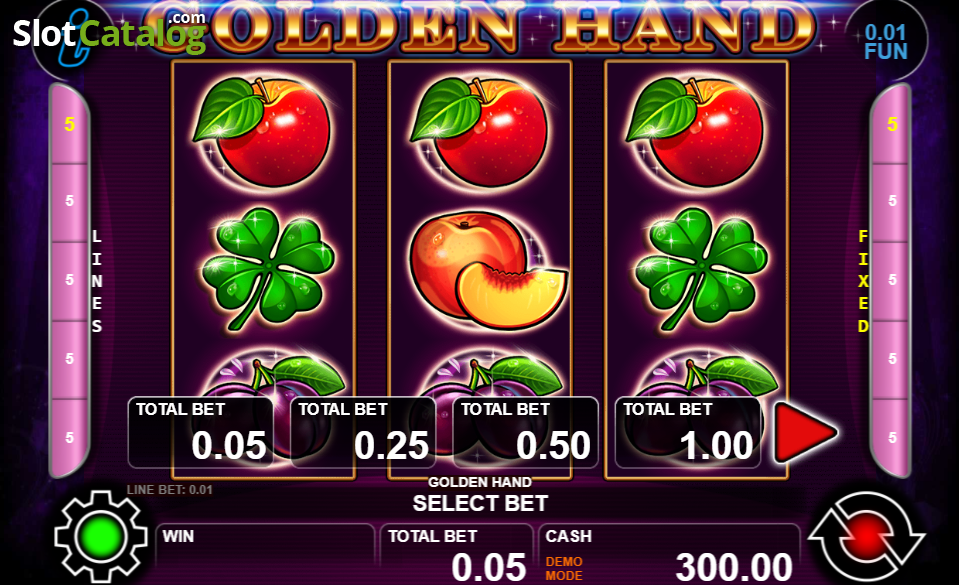The width and height of the screenshot is (959, 585).
Task: Open the info button behind the SlotCatalog logo
Action: tap(72, 38)
